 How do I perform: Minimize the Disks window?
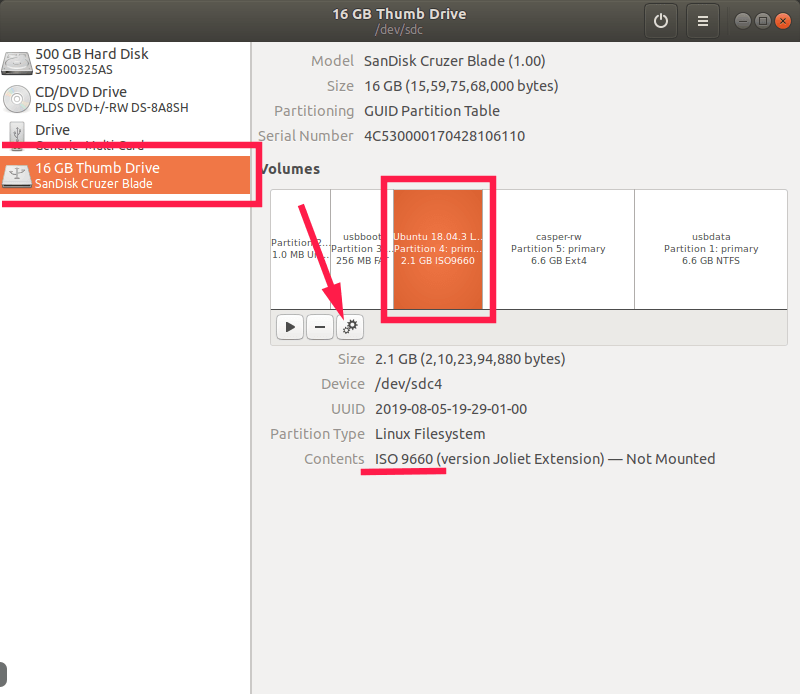coord(742,20)
